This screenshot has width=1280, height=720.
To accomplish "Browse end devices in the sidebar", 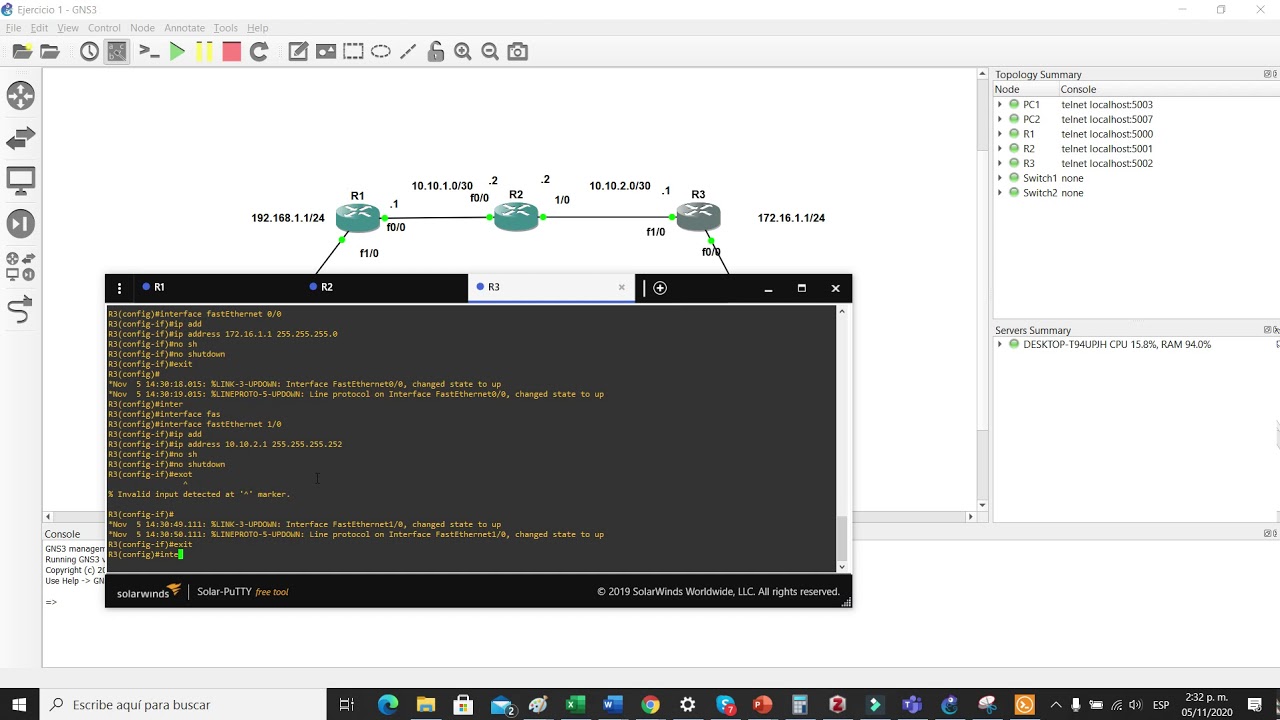I will coord(21,181).
